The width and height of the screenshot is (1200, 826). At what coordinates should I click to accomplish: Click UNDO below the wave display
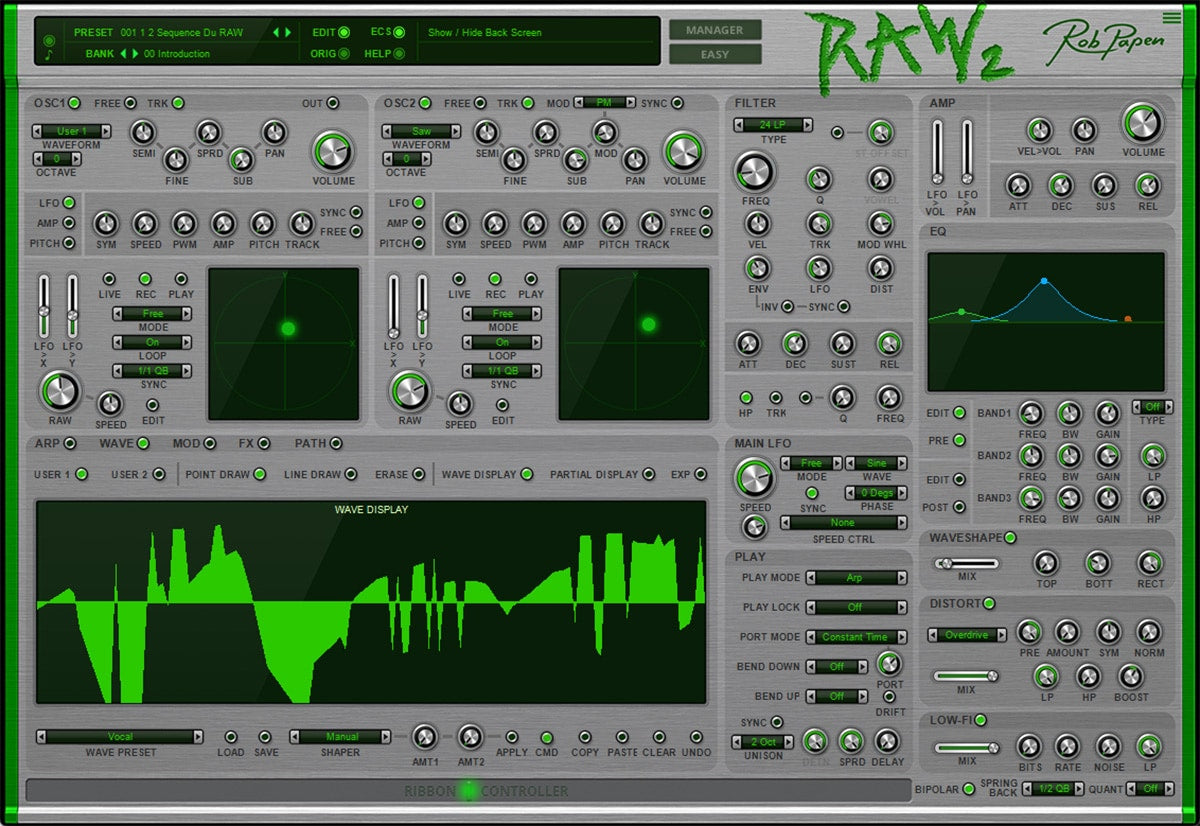695,737
